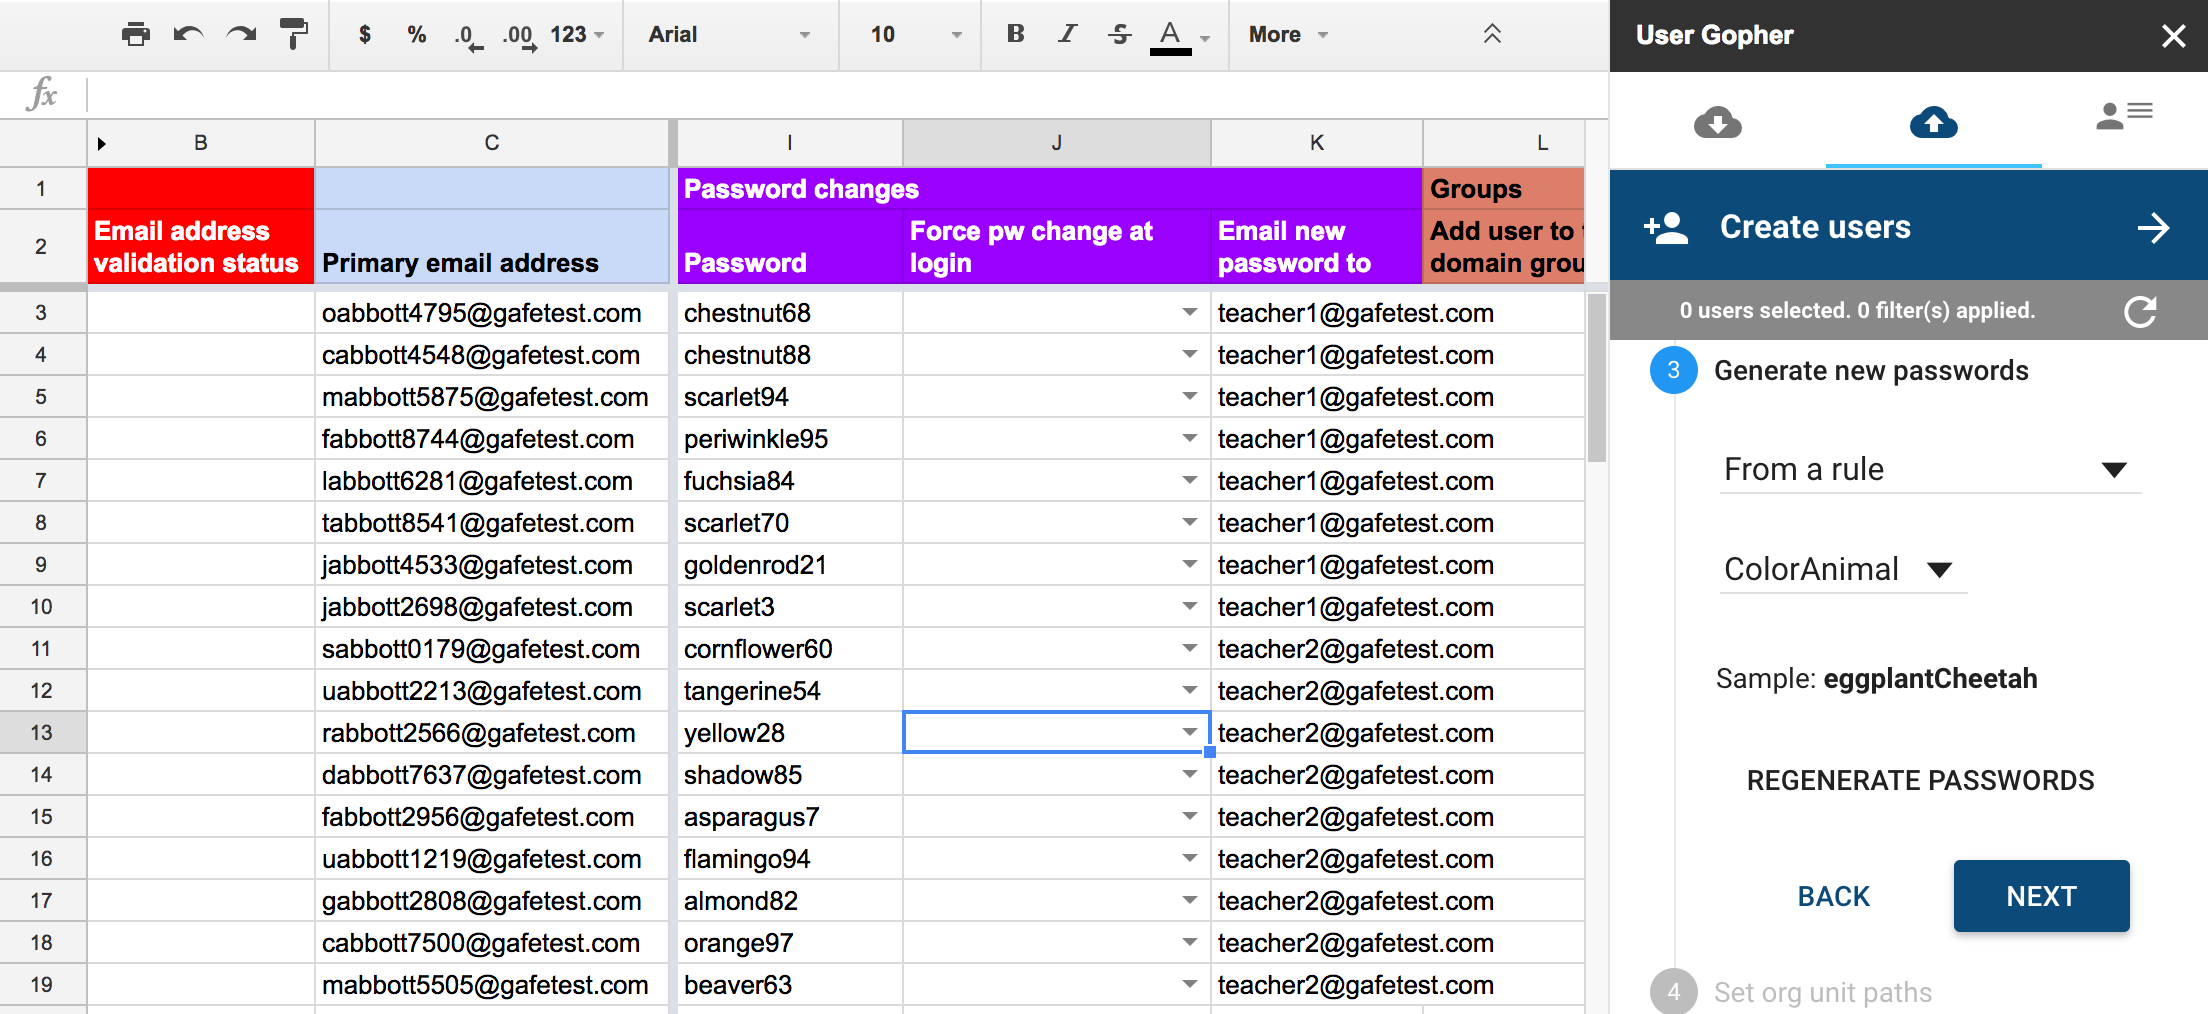Viewport: 2208px width, 1014px height.
Task: Toggle italic formatting
Action: pyautogui.click(x=1067, y=34)
